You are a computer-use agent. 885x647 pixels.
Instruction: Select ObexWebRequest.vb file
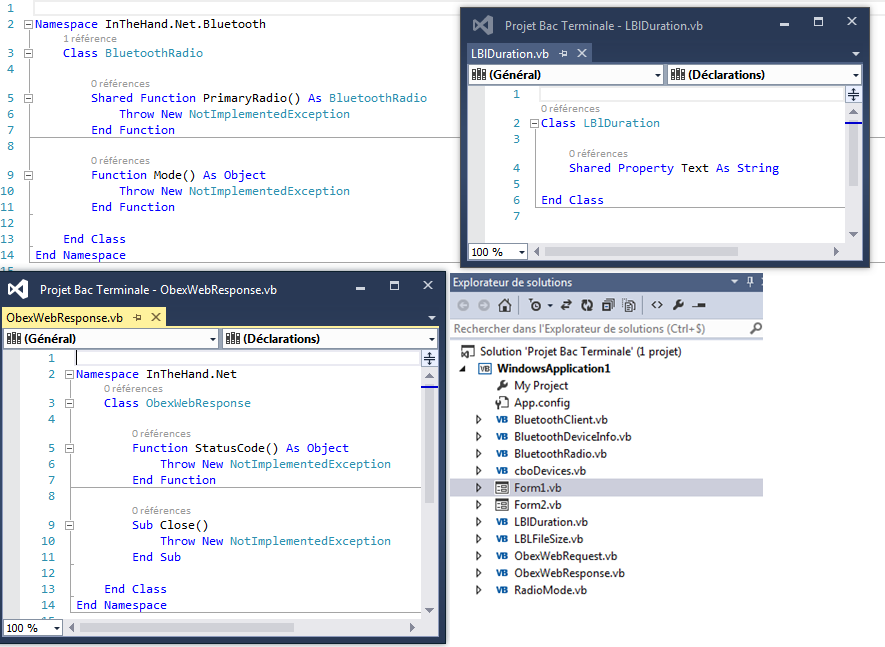point(565,556)
